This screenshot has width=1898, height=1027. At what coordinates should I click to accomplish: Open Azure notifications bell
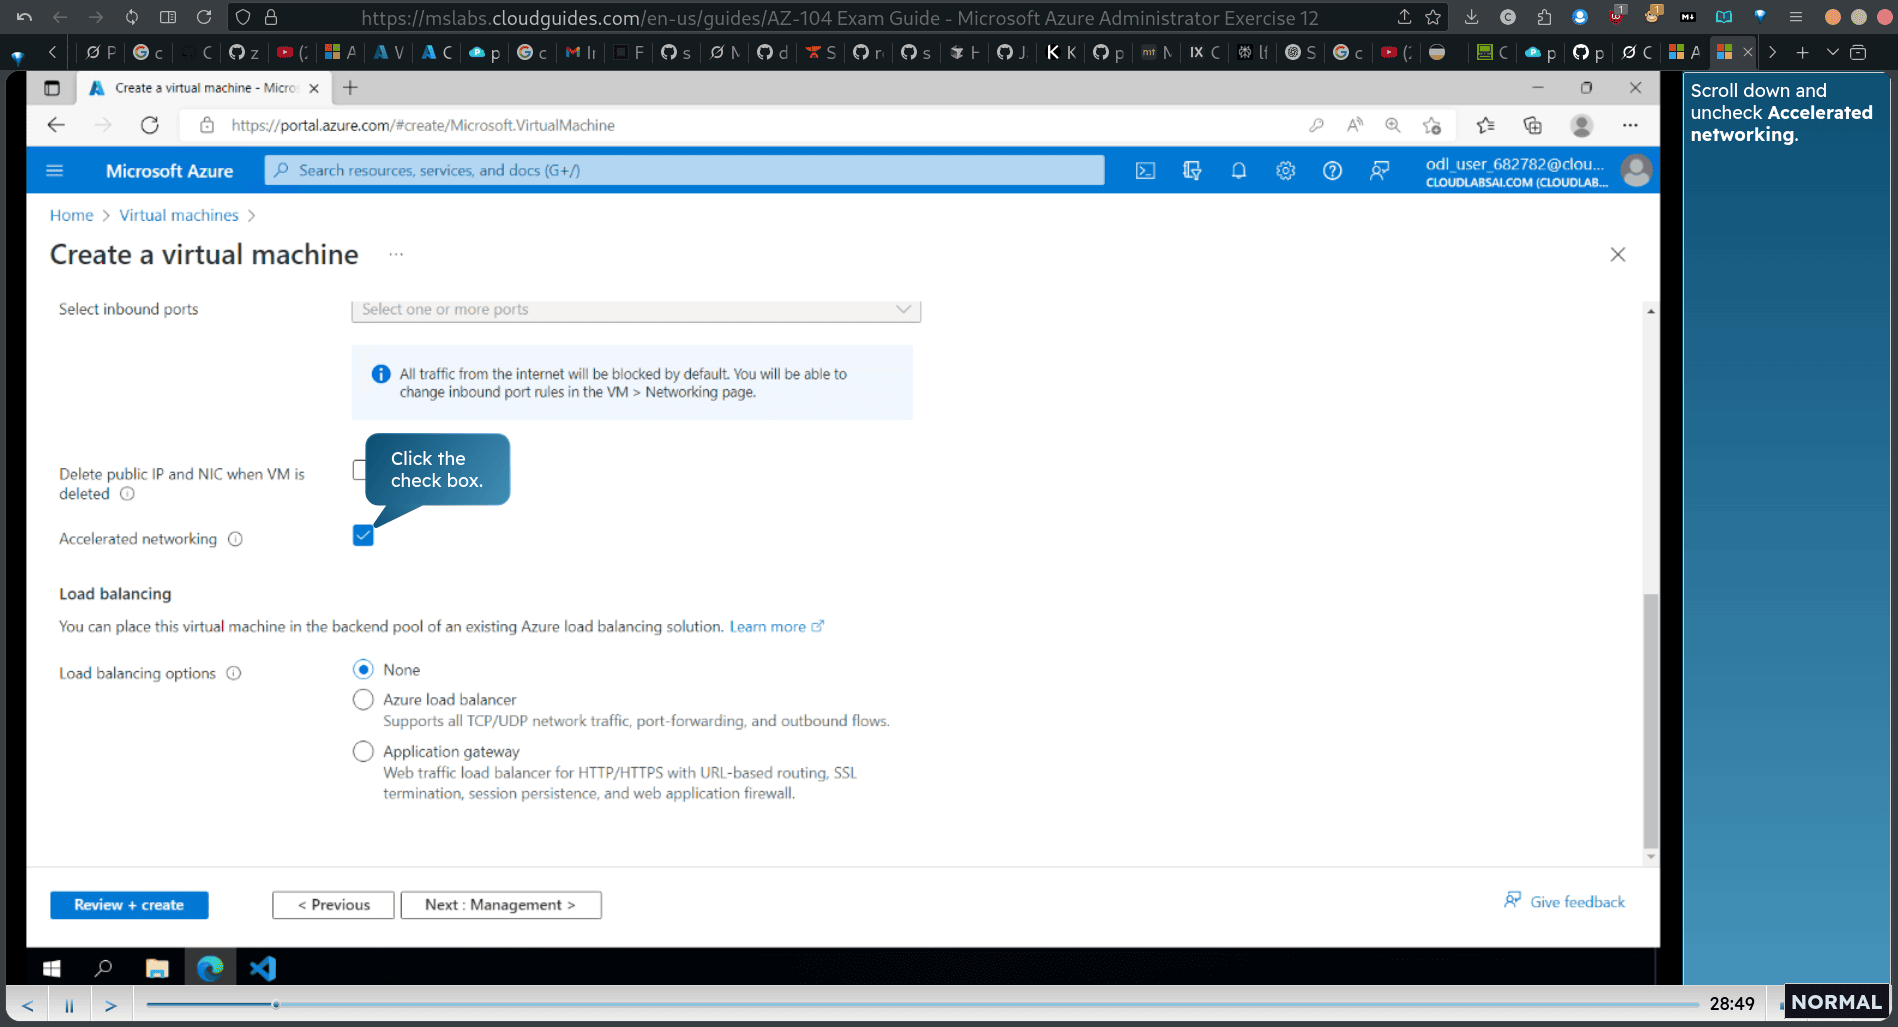[1238, 171]
